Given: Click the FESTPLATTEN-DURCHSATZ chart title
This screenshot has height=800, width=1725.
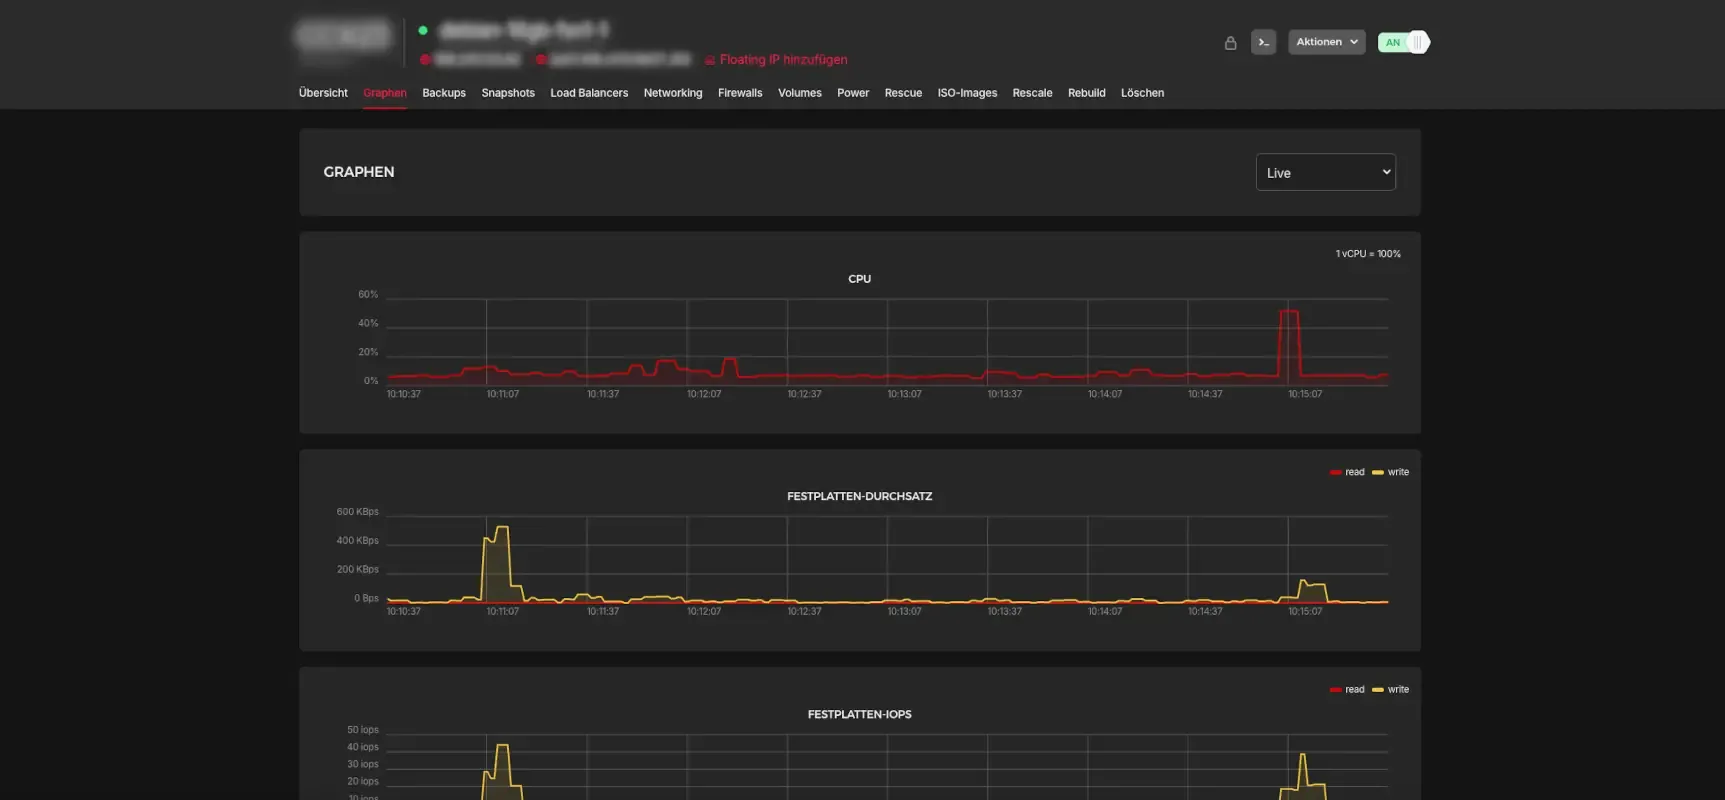Looking at the screenshot, I should [x=859, y=496].
